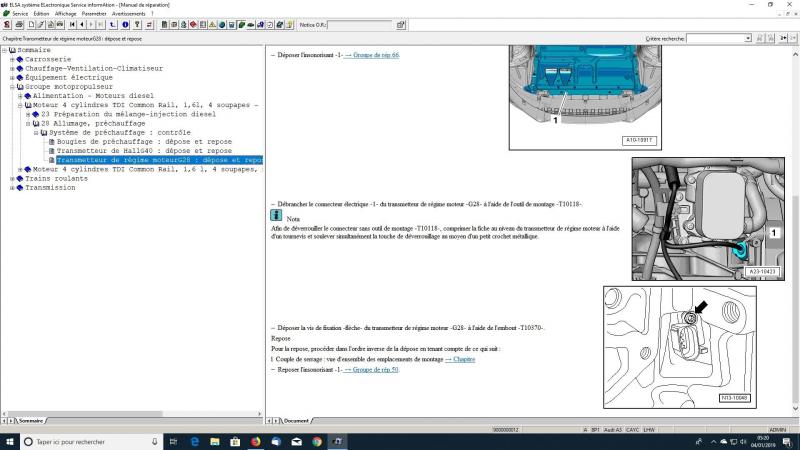Click the first icon in ELSA toolbar
The height and width of the screenshot is (450, 800).
pos(7,24)
